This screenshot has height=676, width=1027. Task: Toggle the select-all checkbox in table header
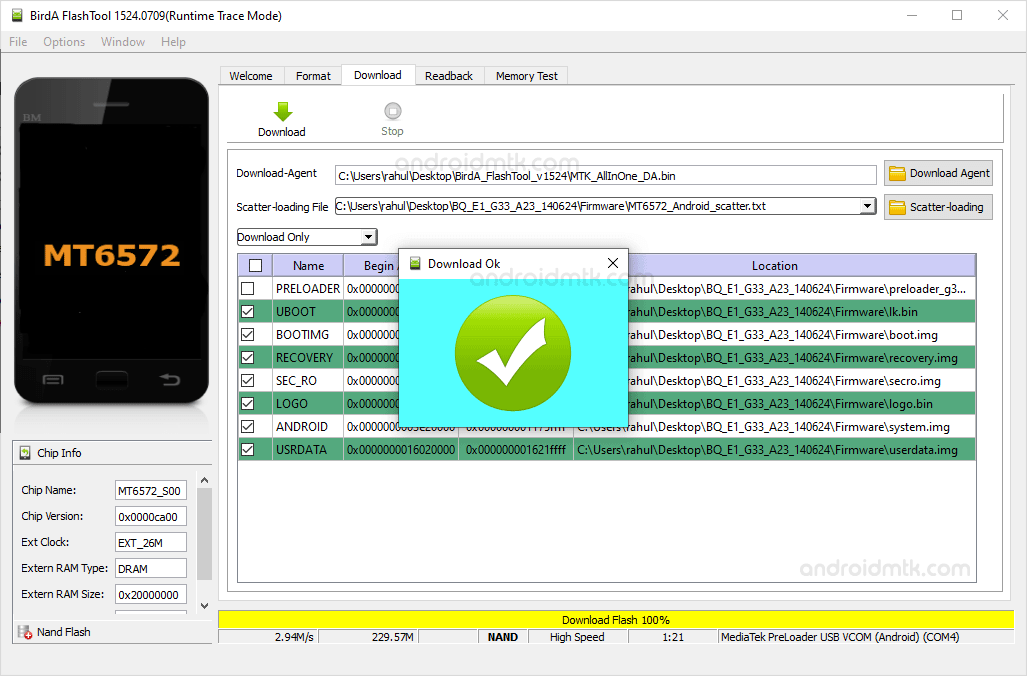255,266
